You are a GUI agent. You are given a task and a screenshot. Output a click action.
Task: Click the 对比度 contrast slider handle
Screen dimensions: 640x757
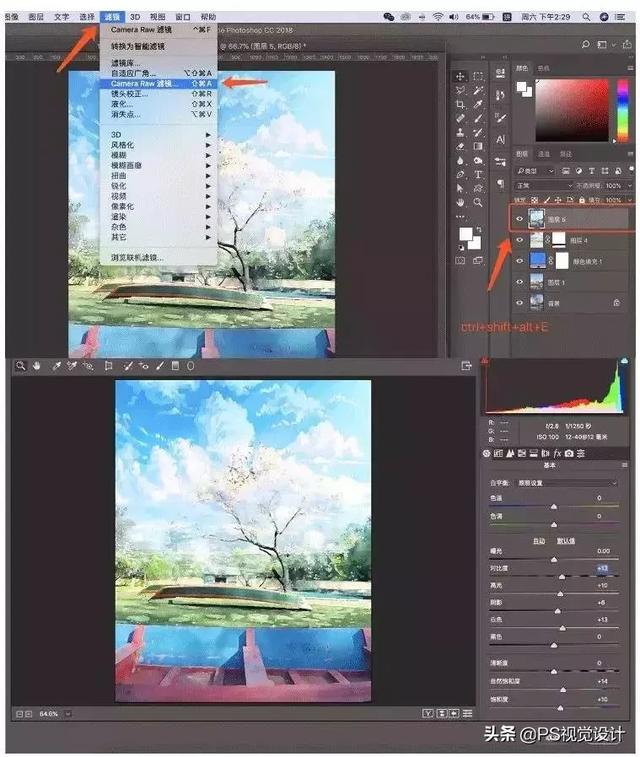[x=562, y=576]
